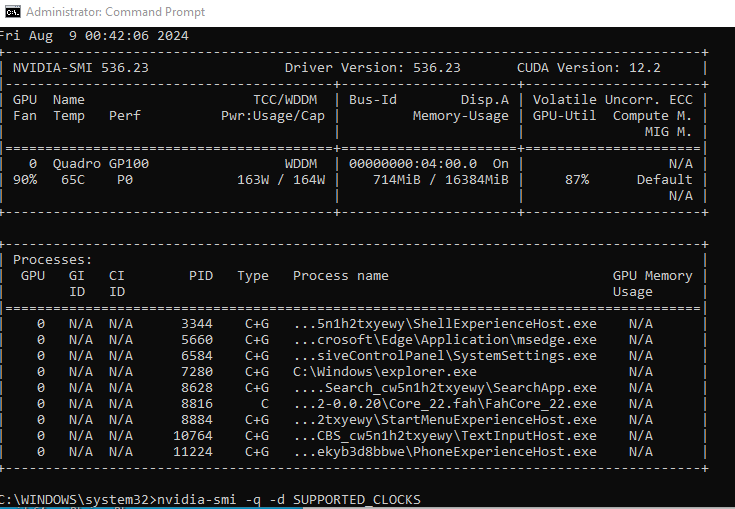This screenshot has height=509, width=735.
Task: Click the power usage '163W / 164W'
Action: 281,180
